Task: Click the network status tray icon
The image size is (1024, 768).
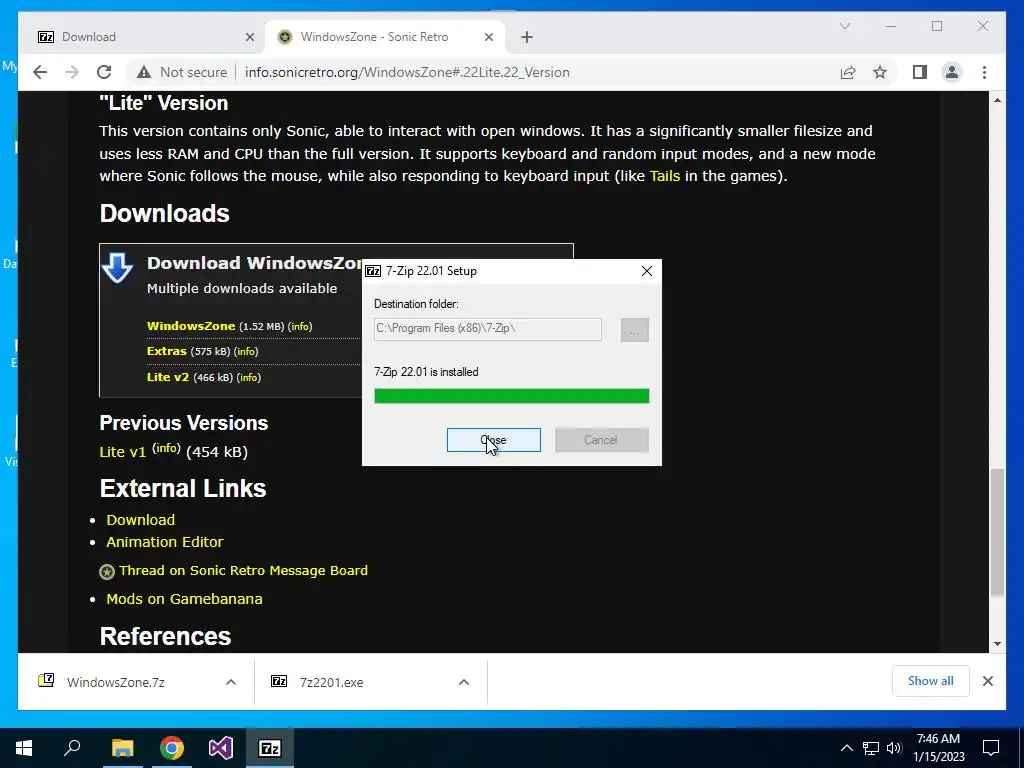Action: 871,748
